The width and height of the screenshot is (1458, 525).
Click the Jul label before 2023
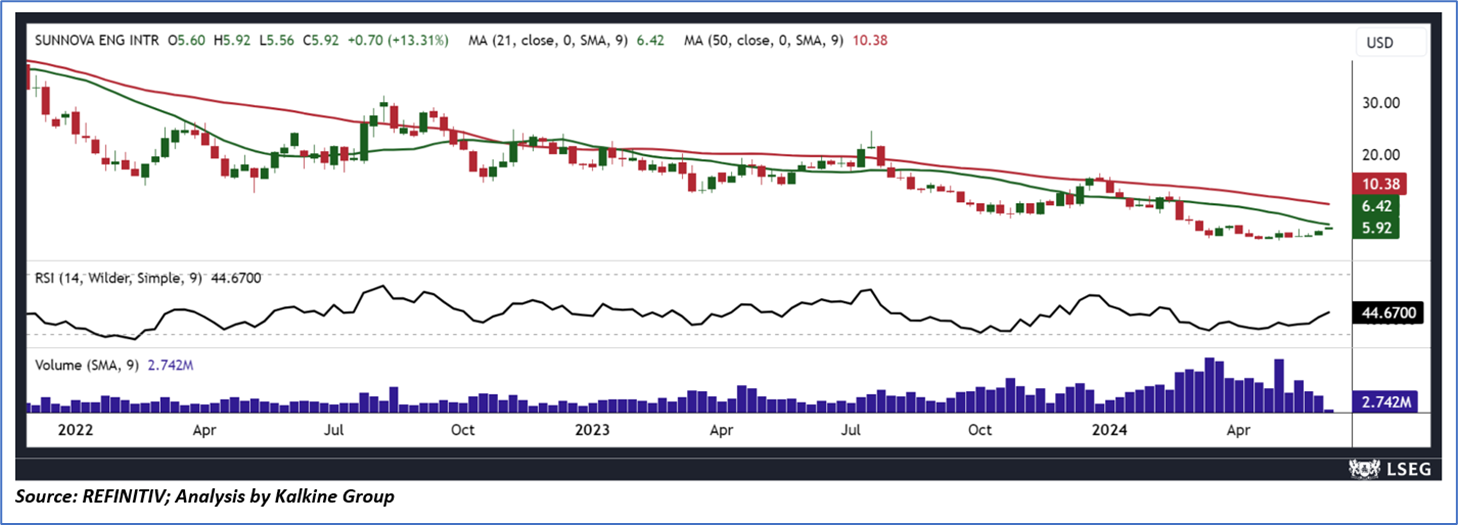pos(335,431)
